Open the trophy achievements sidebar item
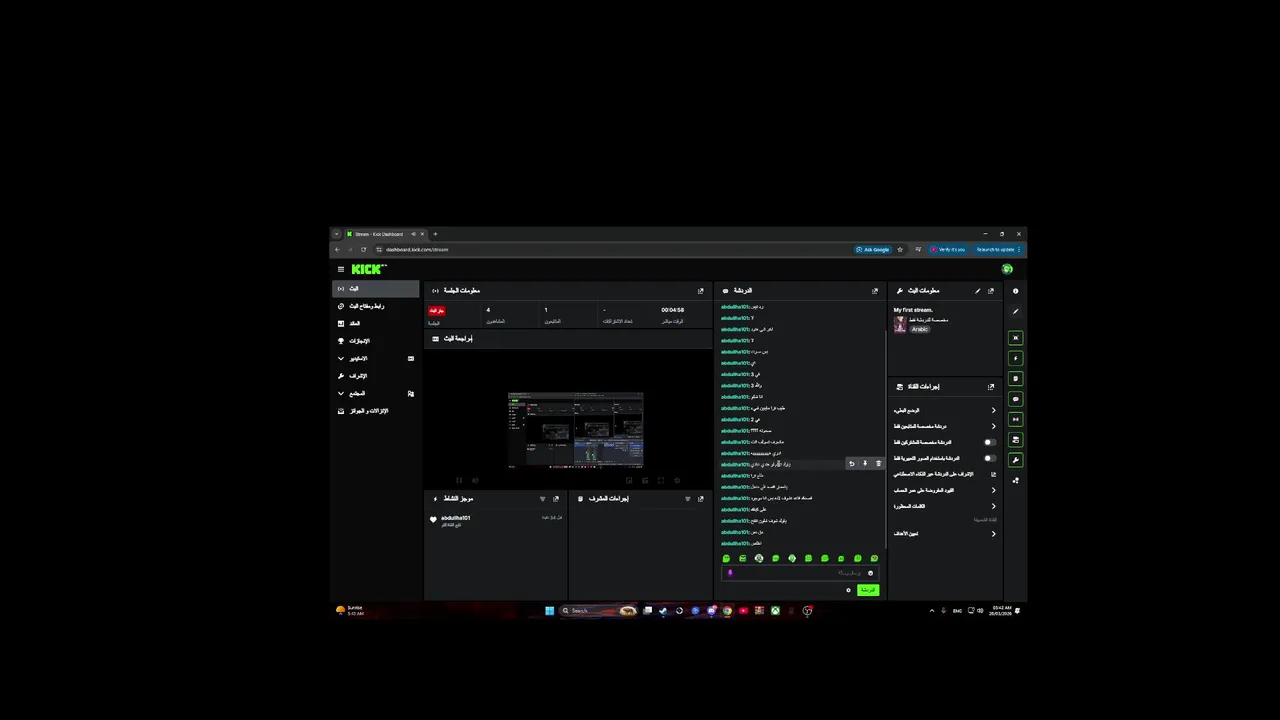 [376, 341]
